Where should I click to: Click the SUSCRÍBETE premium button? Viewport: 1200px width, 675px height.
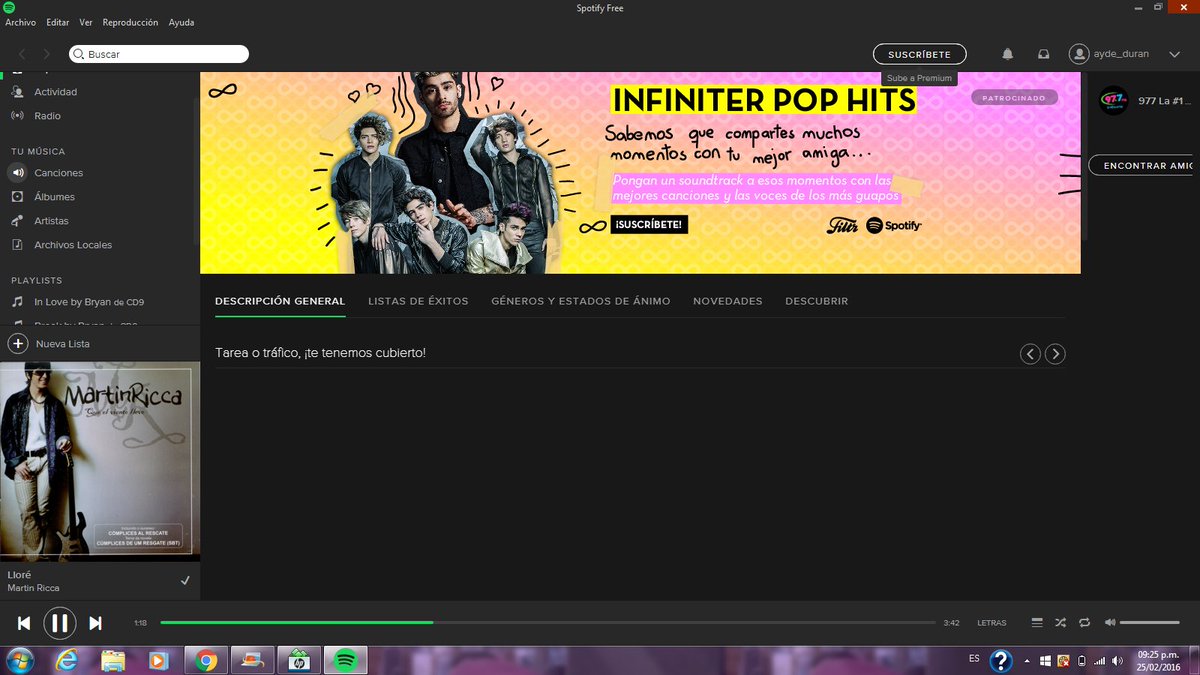click(x=919, y=54)
